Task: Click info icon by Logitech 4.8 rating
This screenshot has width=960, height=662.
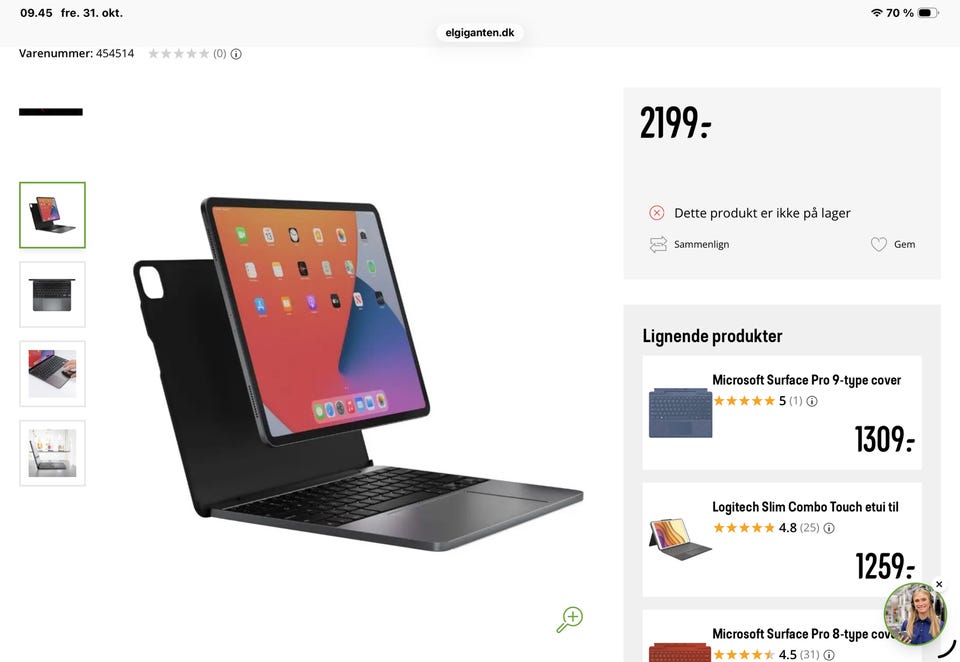Action: point(829,528)
